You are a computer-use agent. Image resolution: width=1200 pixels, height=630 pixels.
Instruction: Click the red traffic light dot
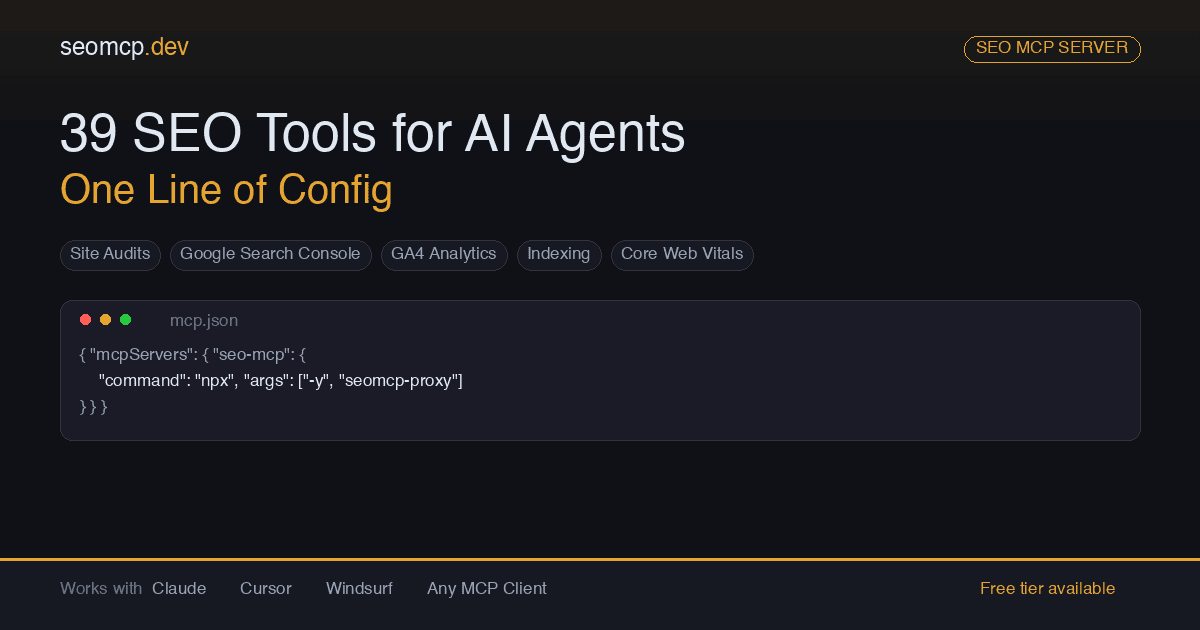point(86,319)
